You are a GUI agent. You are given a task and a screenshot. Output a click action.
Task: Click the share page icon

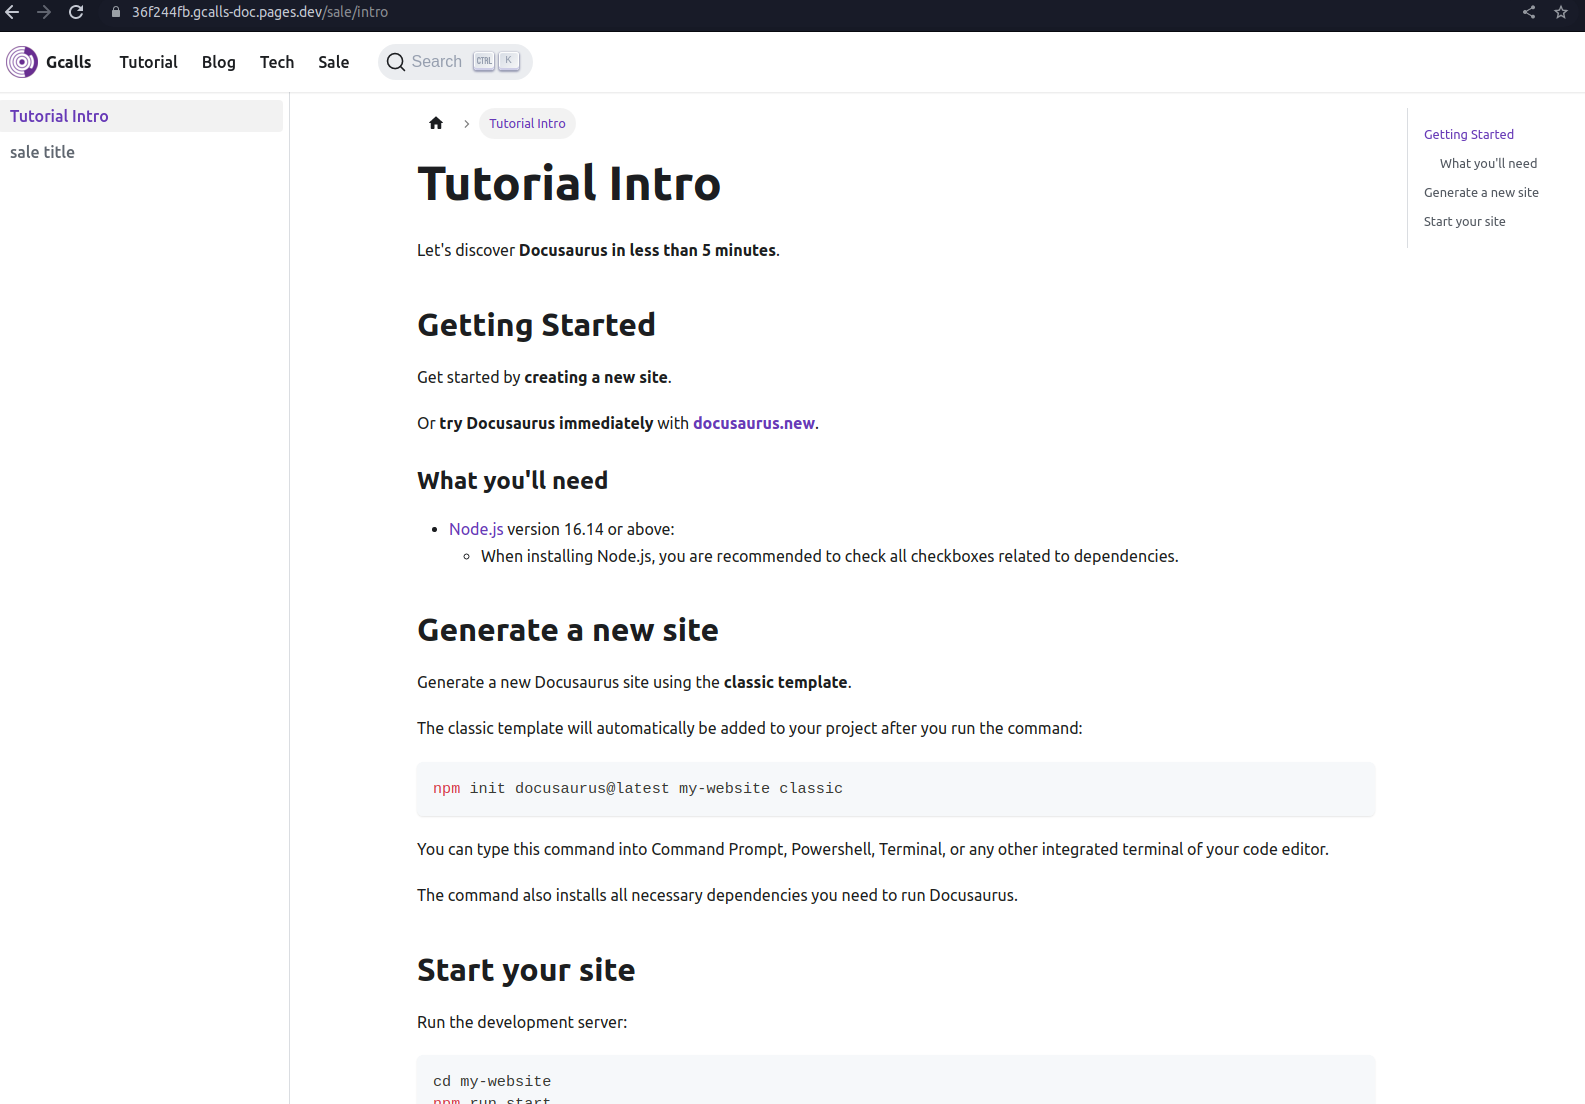tap(1528, 12)
